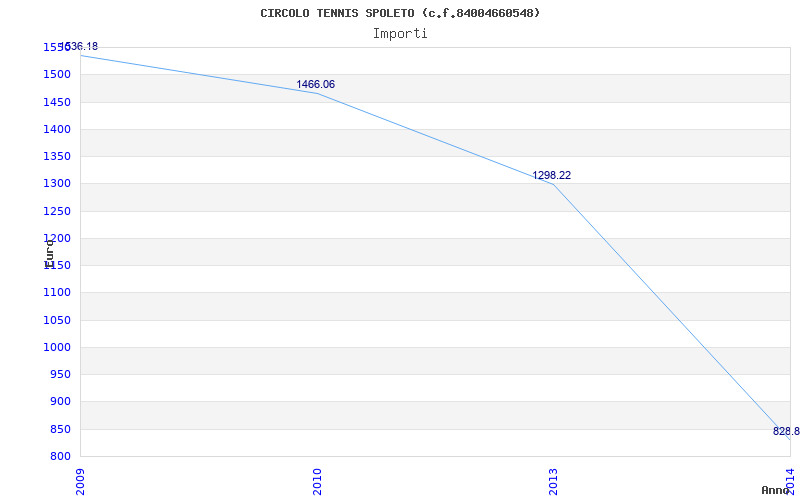Click the 1250 y-axis value
The height and width of the screenshot is (500, 800).
[x=57, y=211]
